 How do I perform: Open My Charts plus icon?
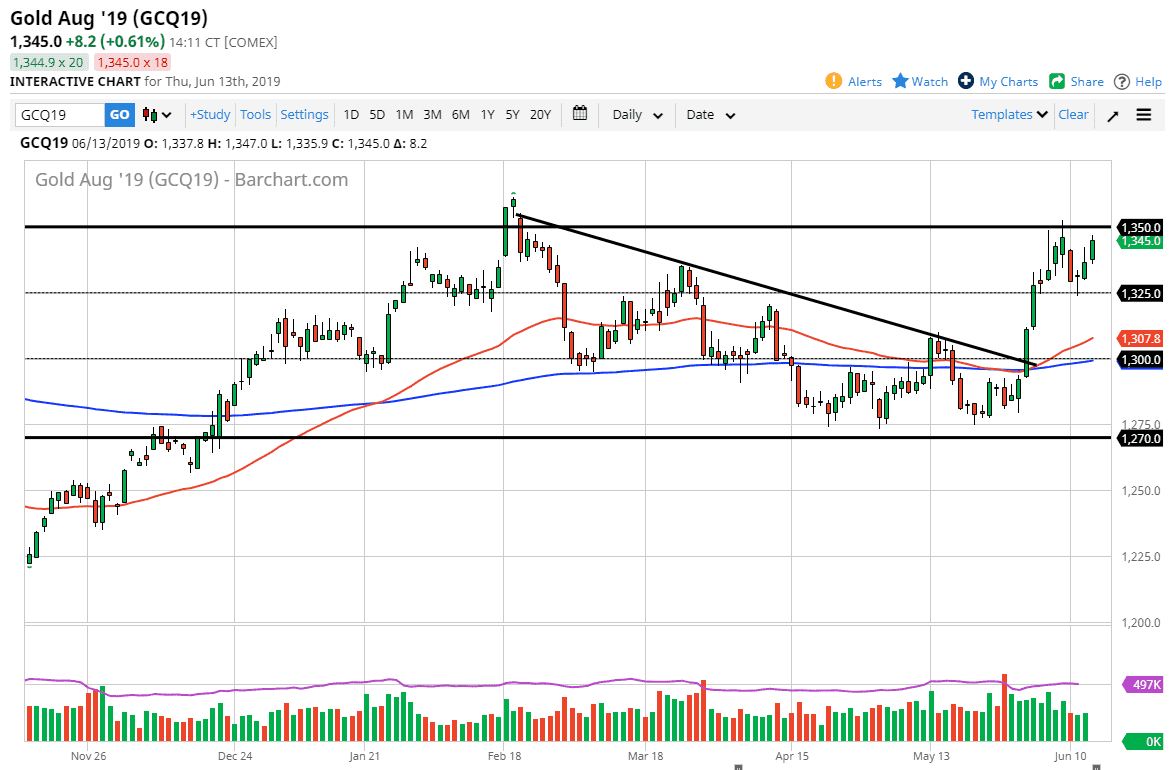(x=966, y=81)
